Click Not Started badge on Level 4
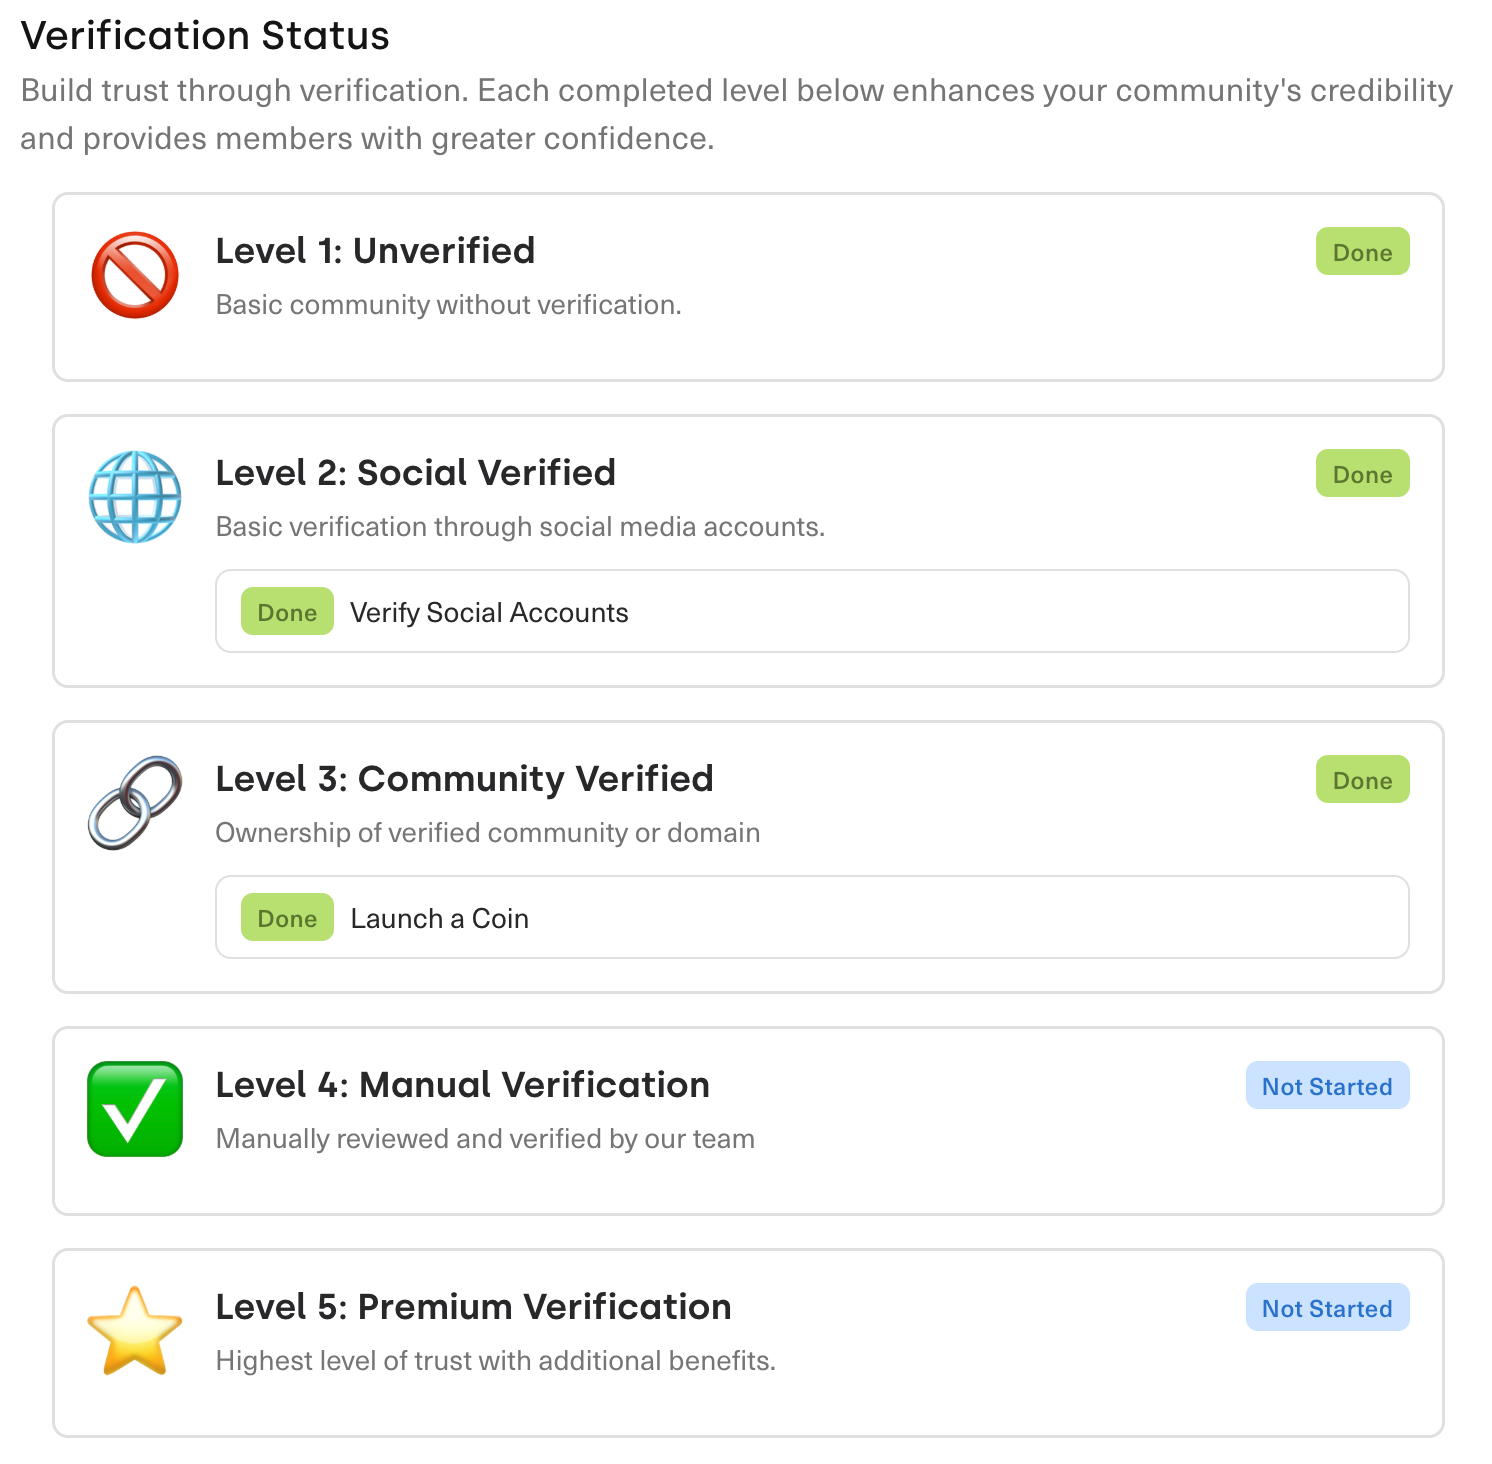 pos(1327,1086)
